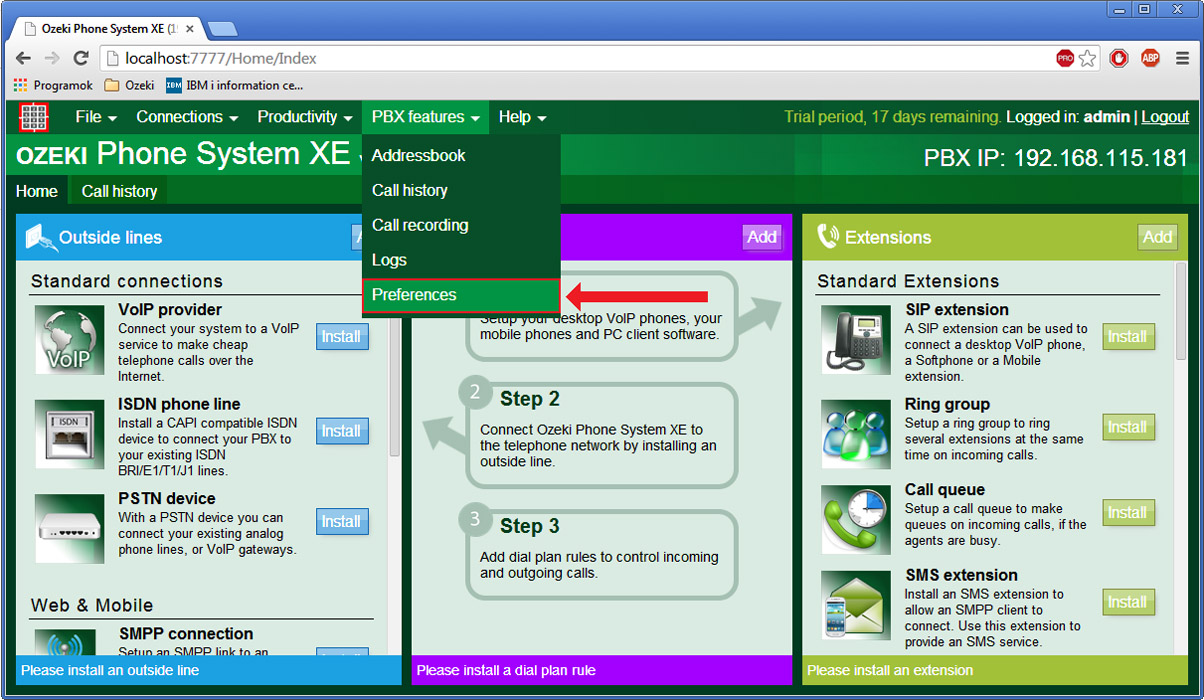
Task: Click the AdBlock Plus ABP icon
Action: (1150, 59)
